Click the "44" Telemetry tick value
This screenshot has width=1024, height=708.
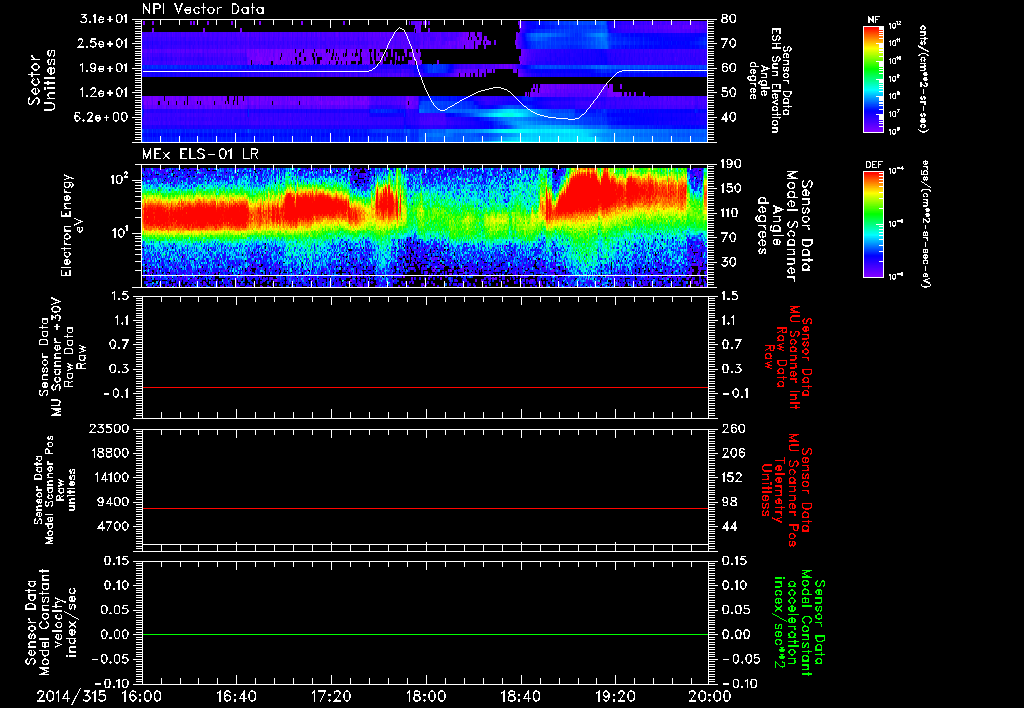click(x=728, y=526)
